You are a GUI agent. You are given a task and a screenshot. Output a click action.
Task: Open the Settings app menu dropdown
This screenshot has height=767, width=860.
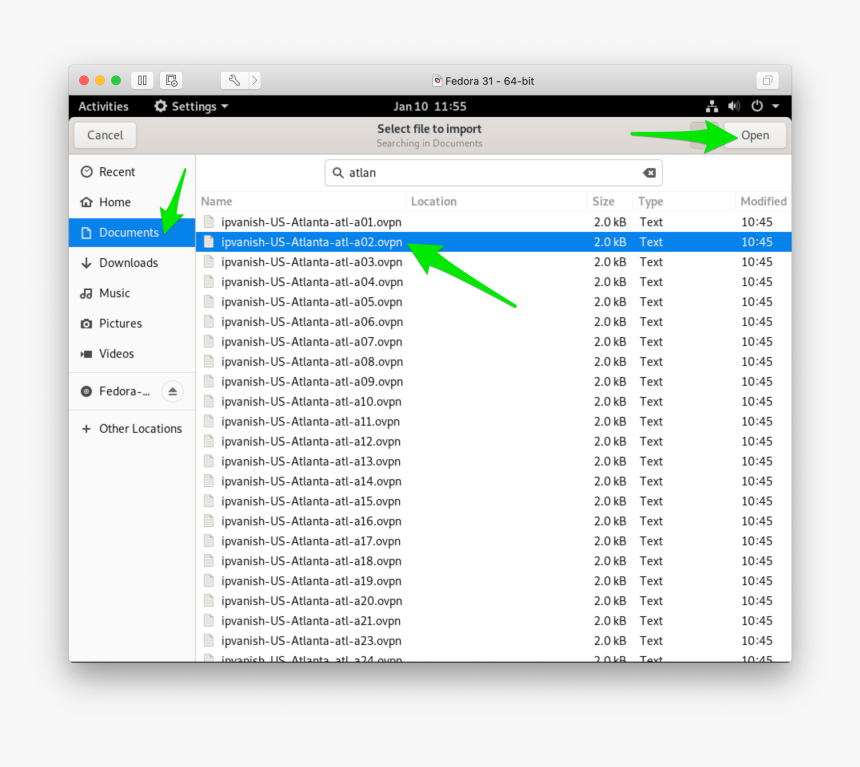pos(191,107)
